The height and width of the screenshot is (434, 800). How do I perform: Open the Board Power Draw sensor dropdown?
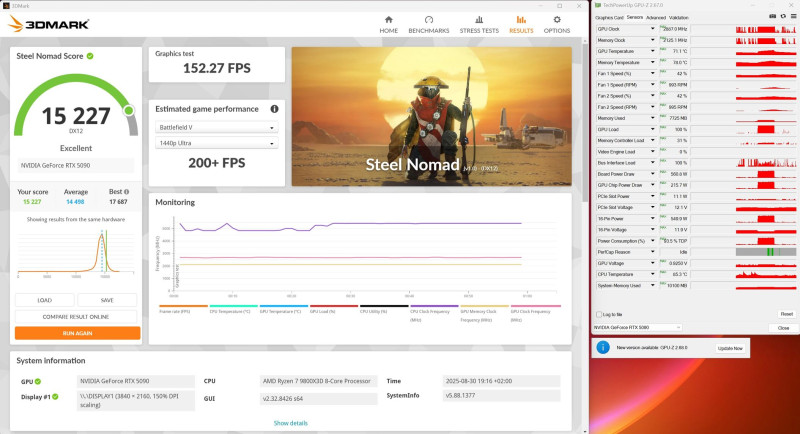coord(652,174)
